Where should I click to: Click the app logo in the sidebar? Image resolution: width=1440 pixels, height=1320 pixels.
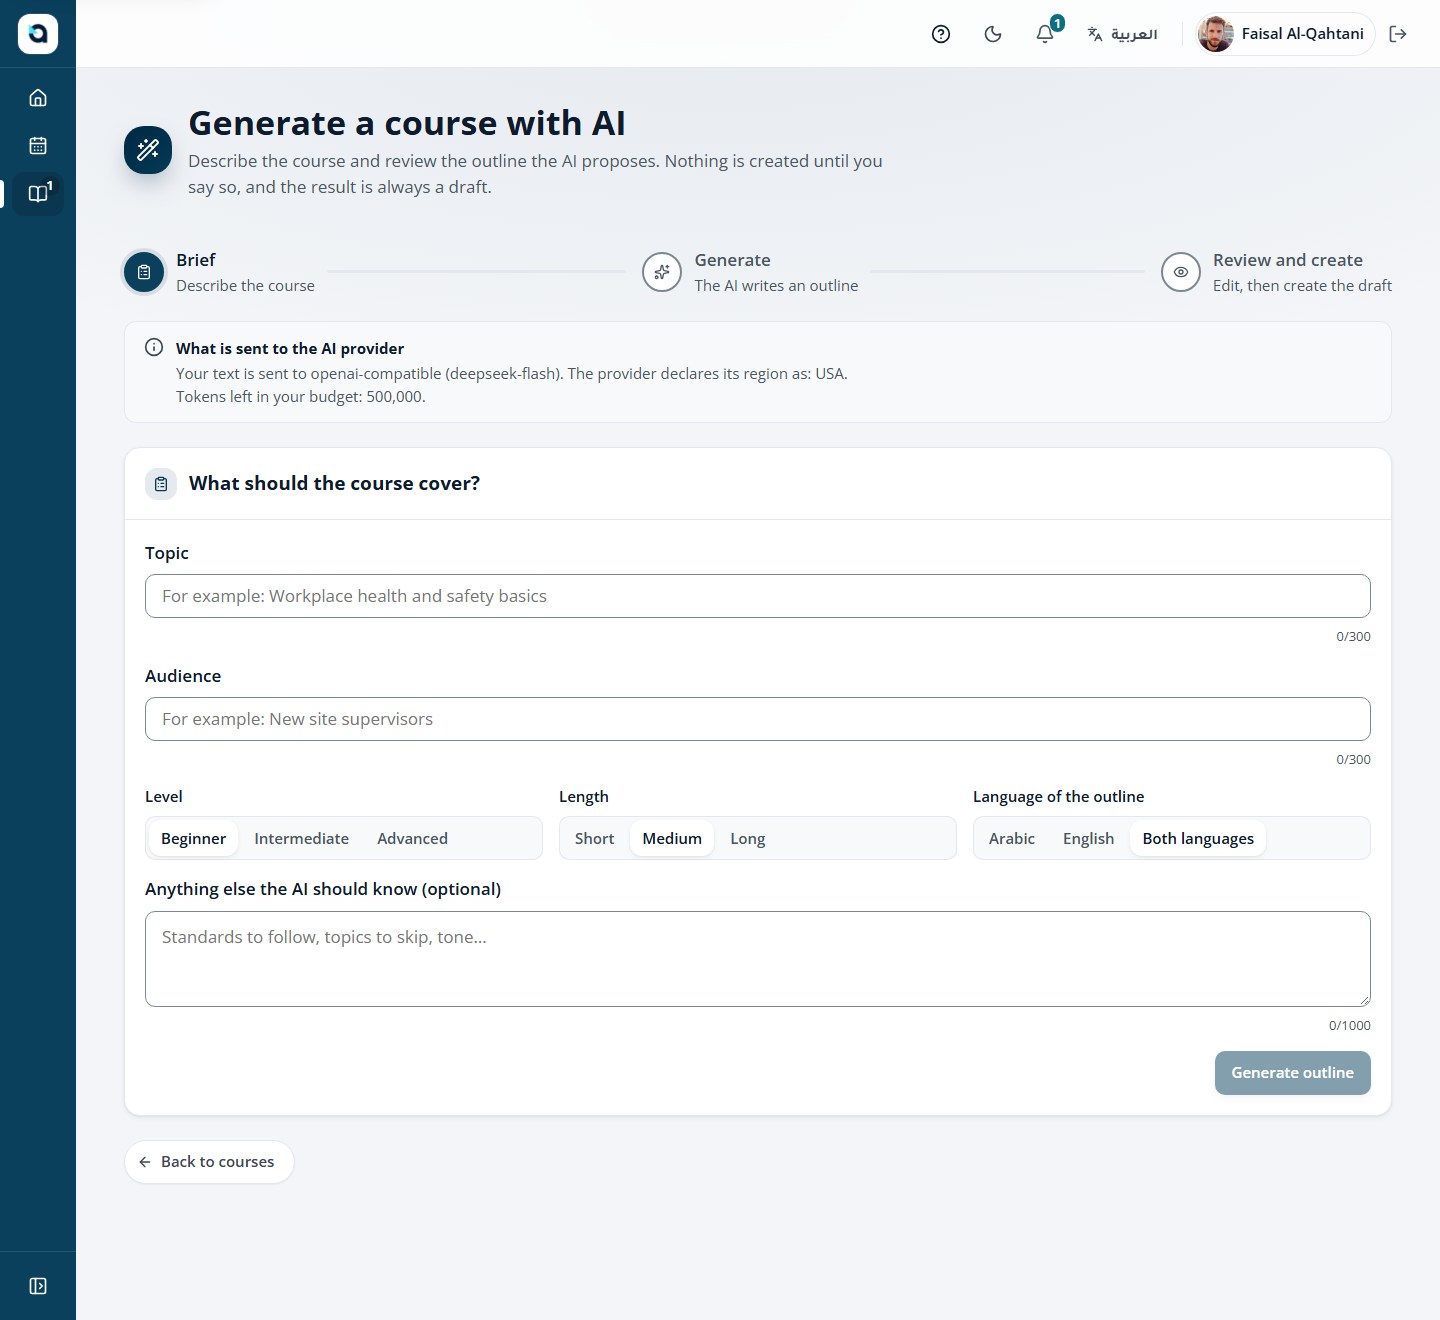pos(38,34)
